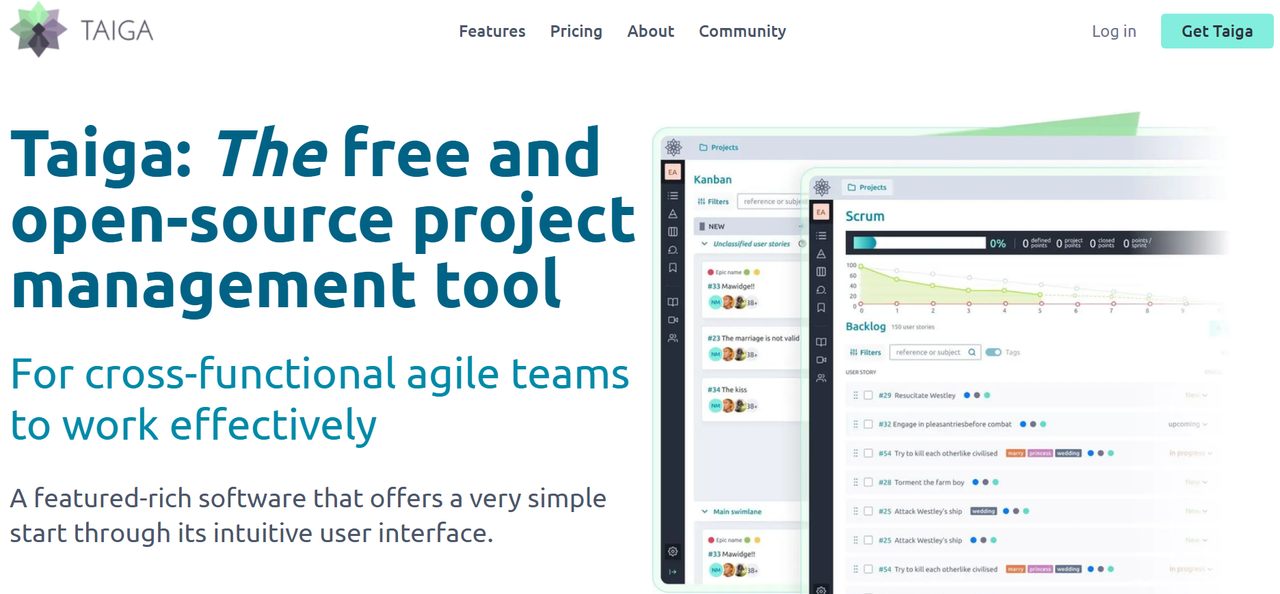Open story #32 Engage in pleasantries before combat
Viewport: 1280px width, 594px height.
tap(945, 424)
